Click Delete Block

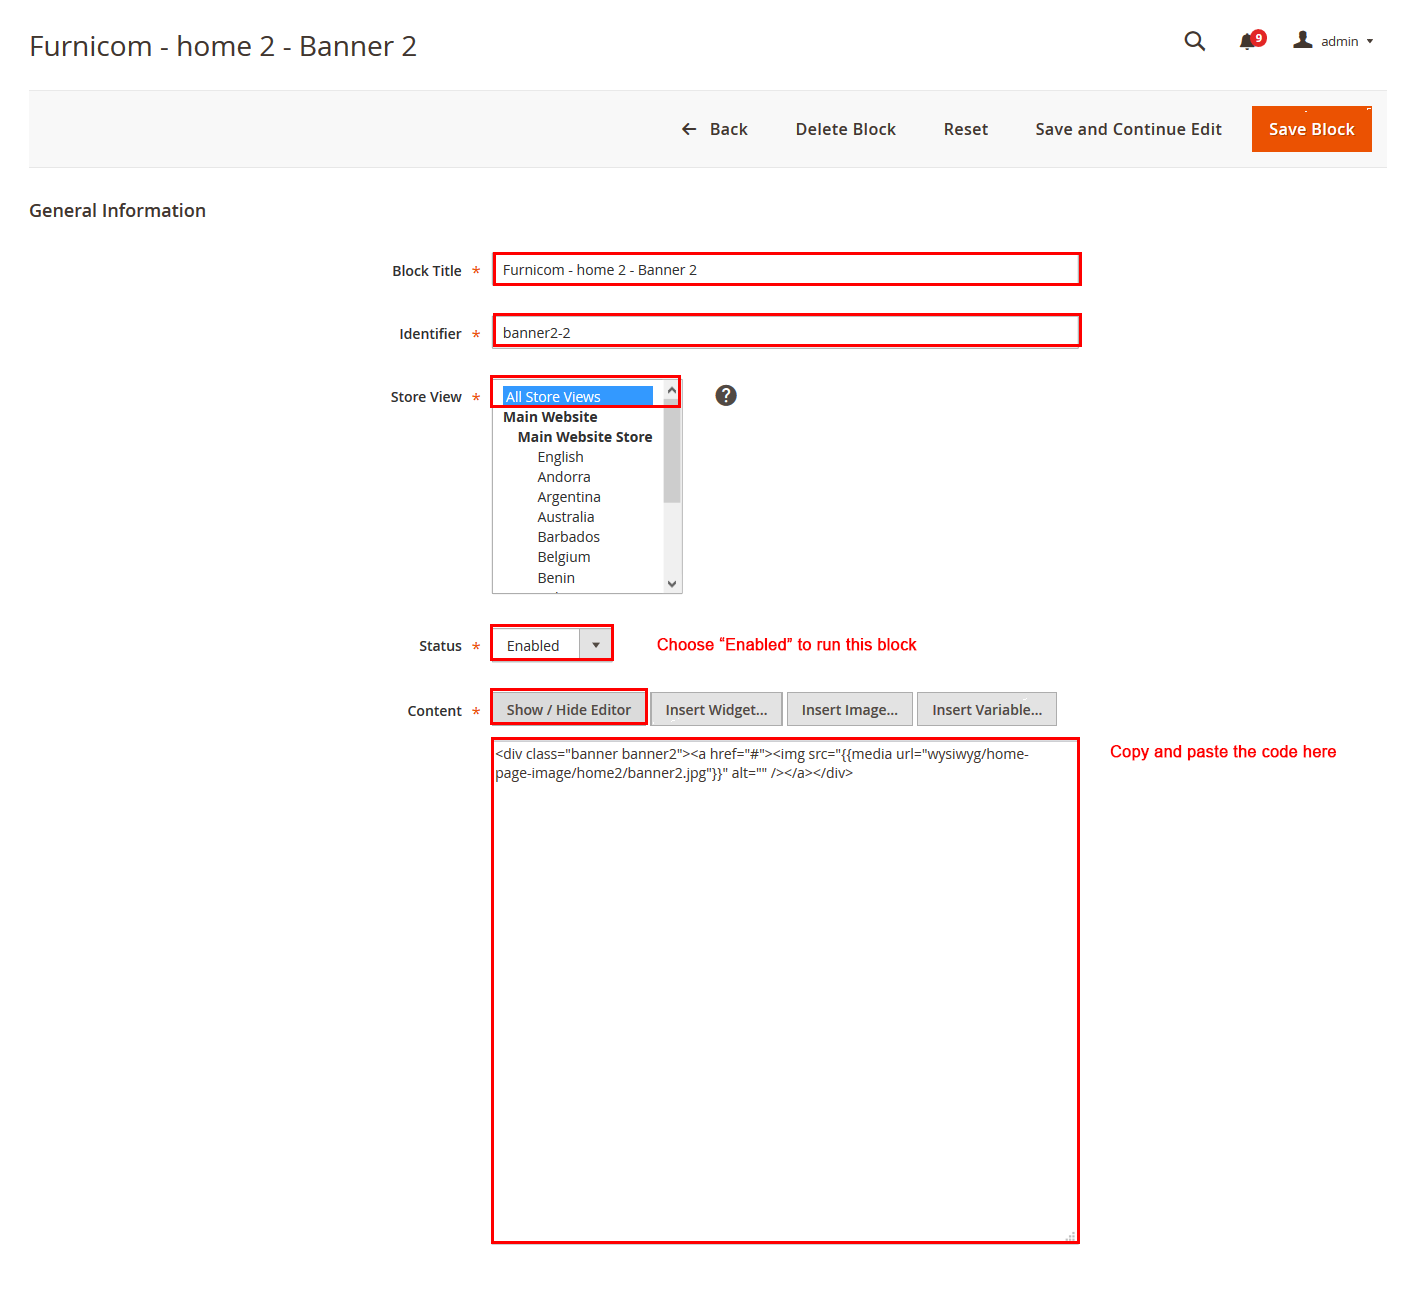845,129
